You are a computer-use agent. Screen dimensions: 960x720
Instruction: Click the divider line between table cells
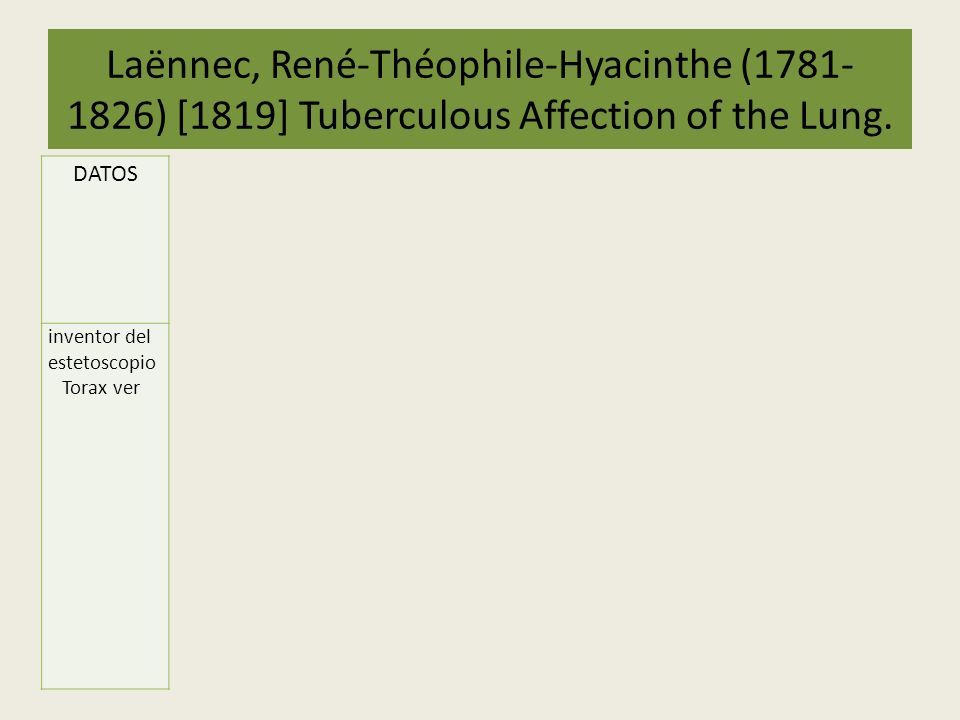(105, 323)
